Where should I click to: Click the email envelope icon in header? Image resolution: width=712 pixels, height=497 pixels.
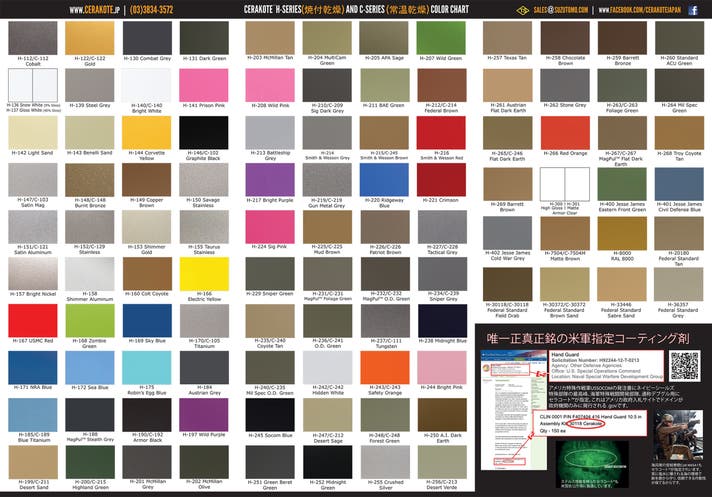tap(523, 9)
